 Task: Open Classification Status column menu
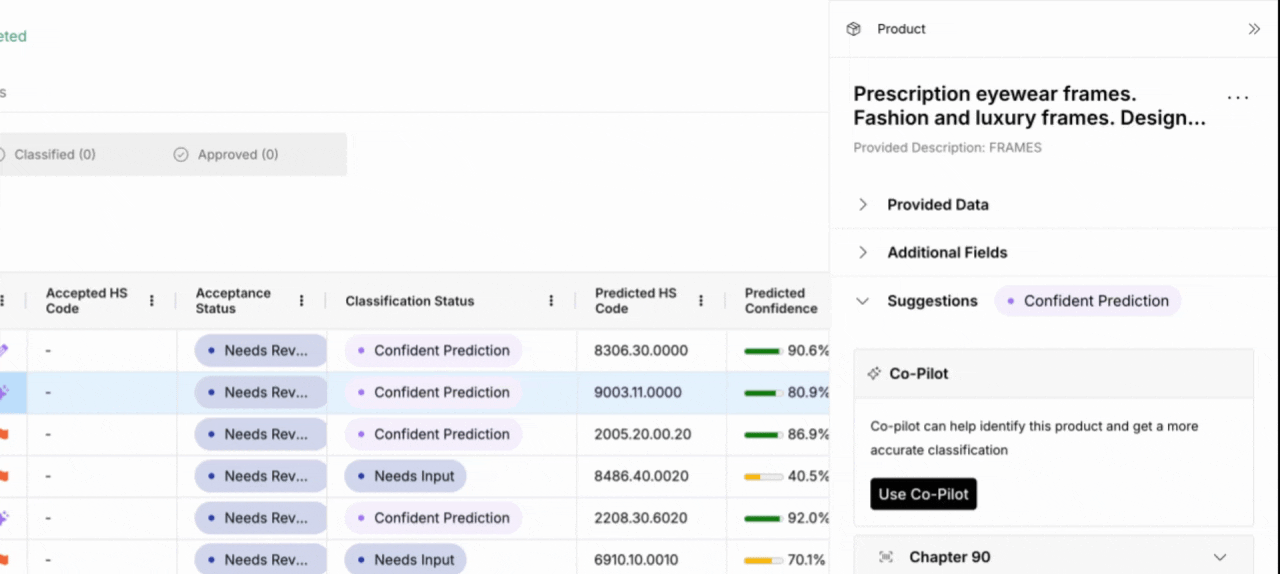pyautogui.click(x=551, y=301)
